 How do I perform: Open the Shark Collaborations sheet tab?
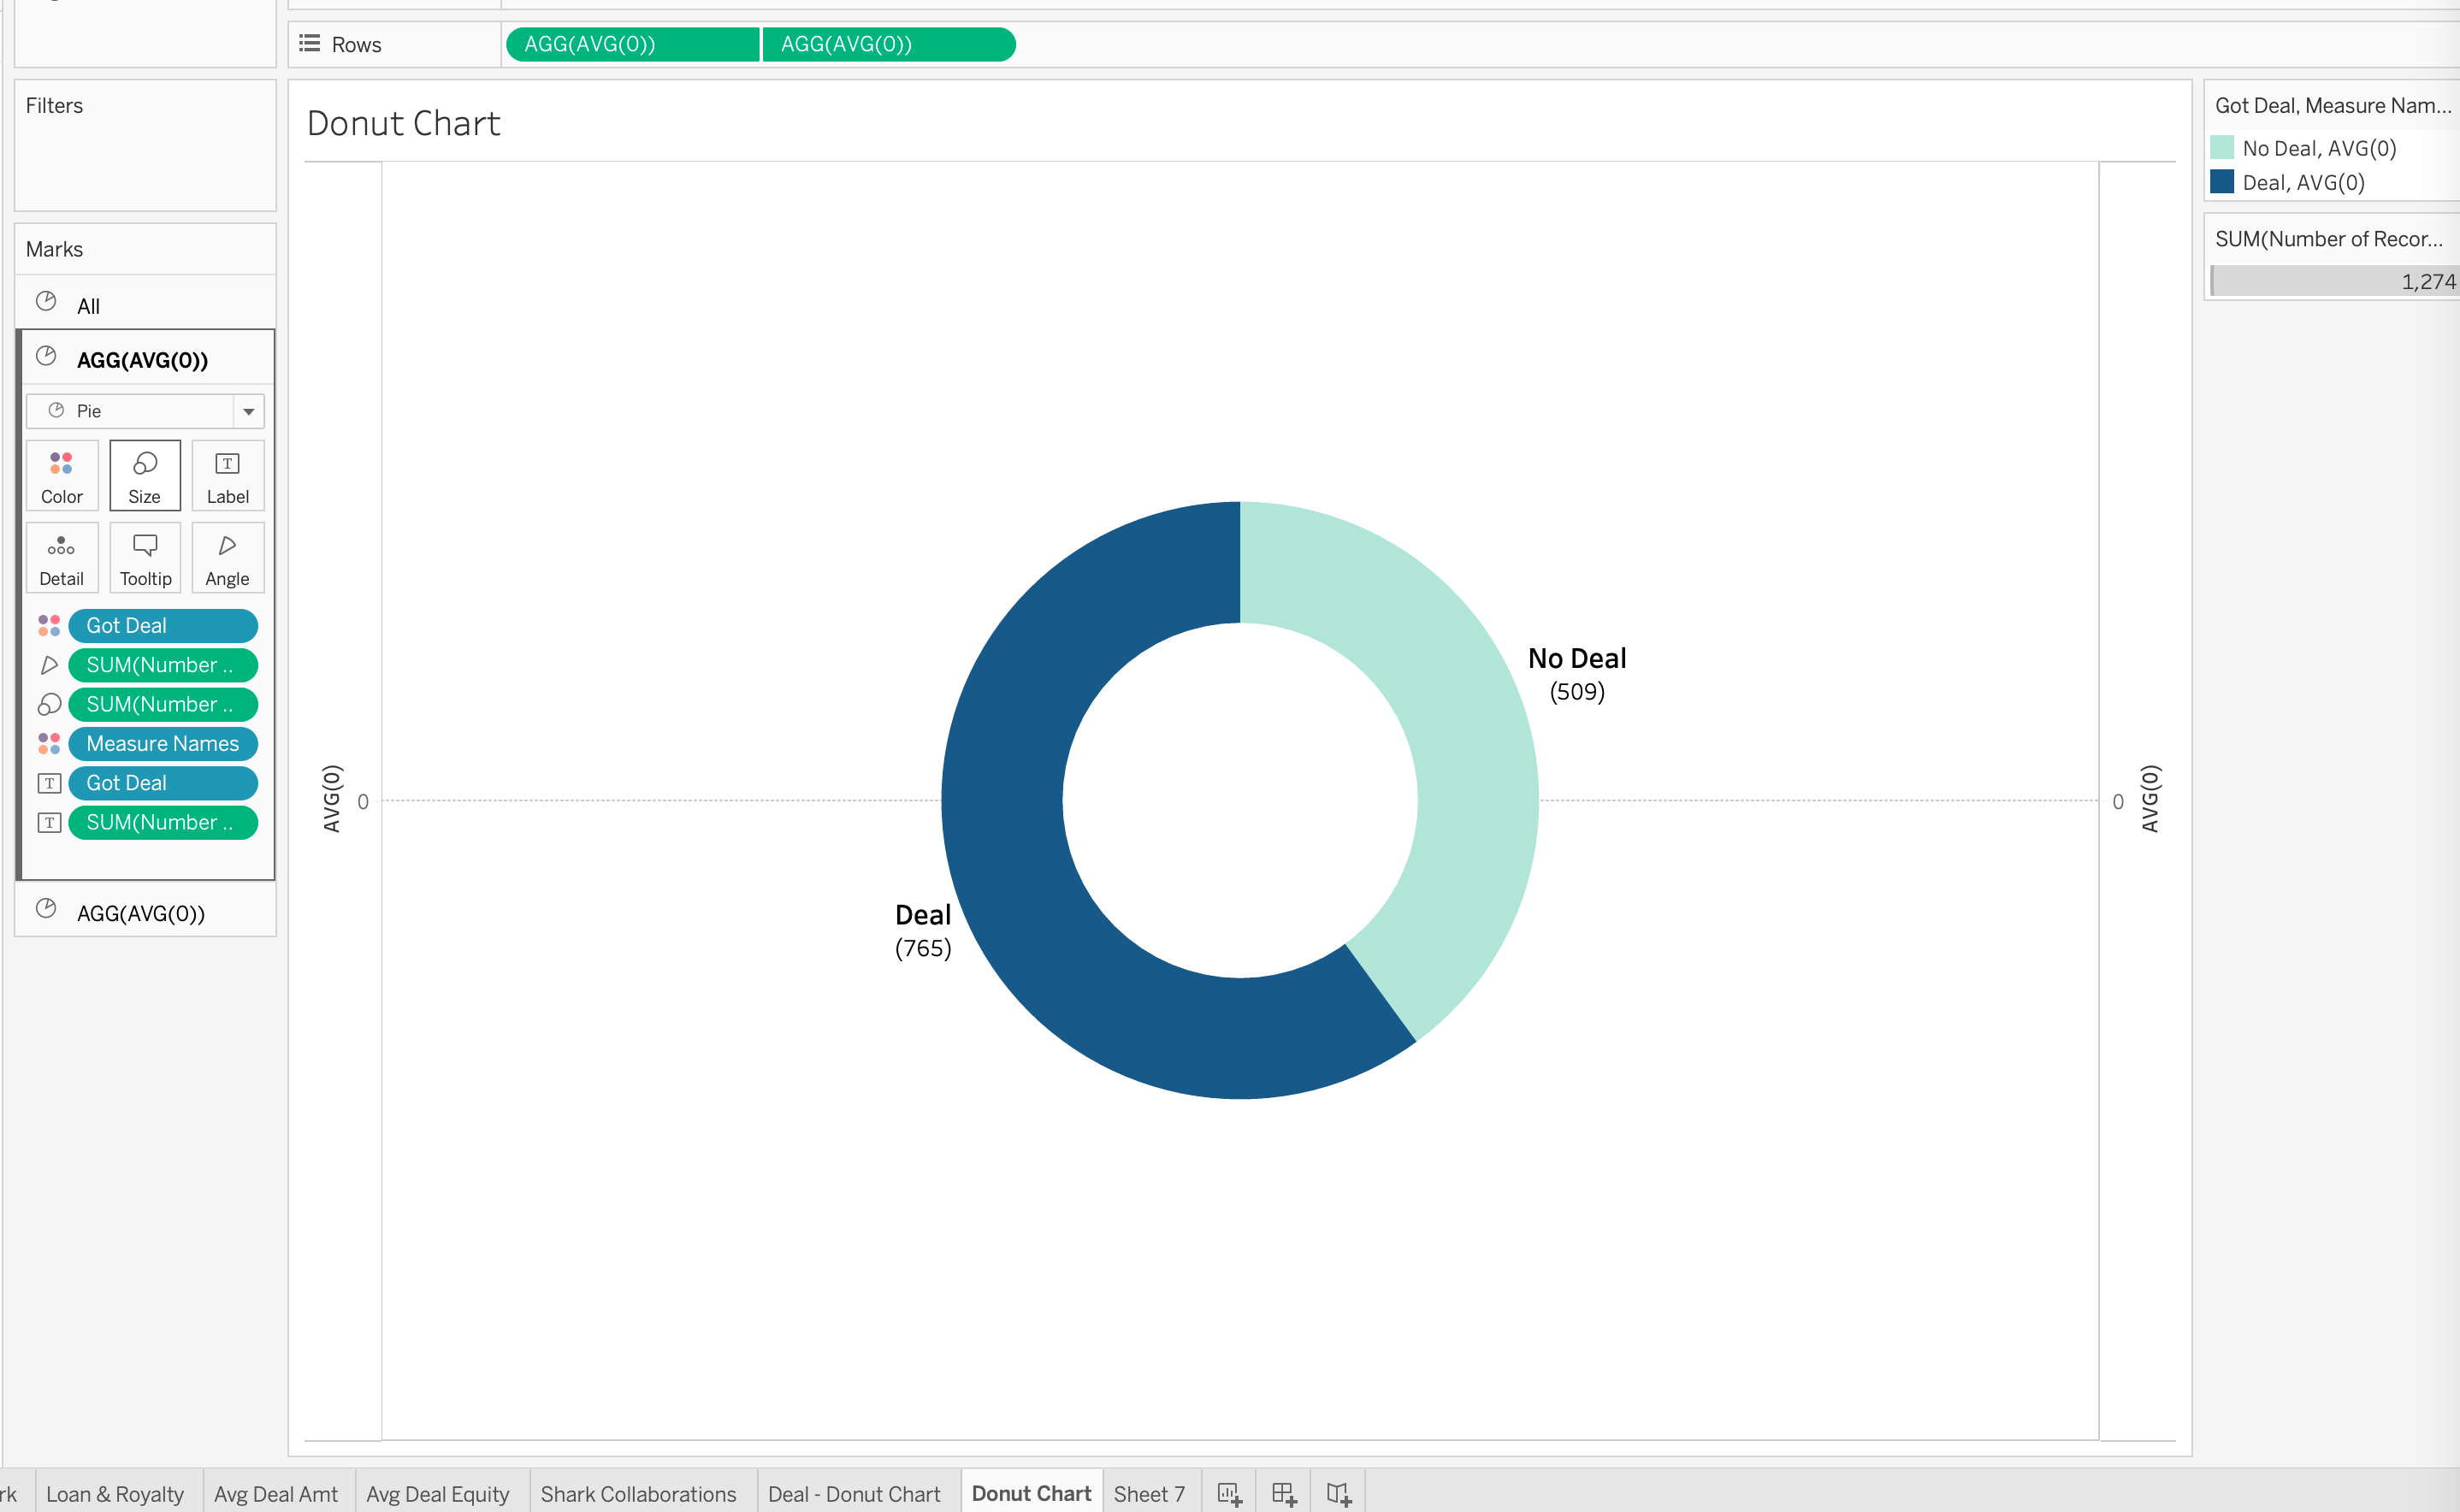pyautogui.click(x=638, y=1494)
